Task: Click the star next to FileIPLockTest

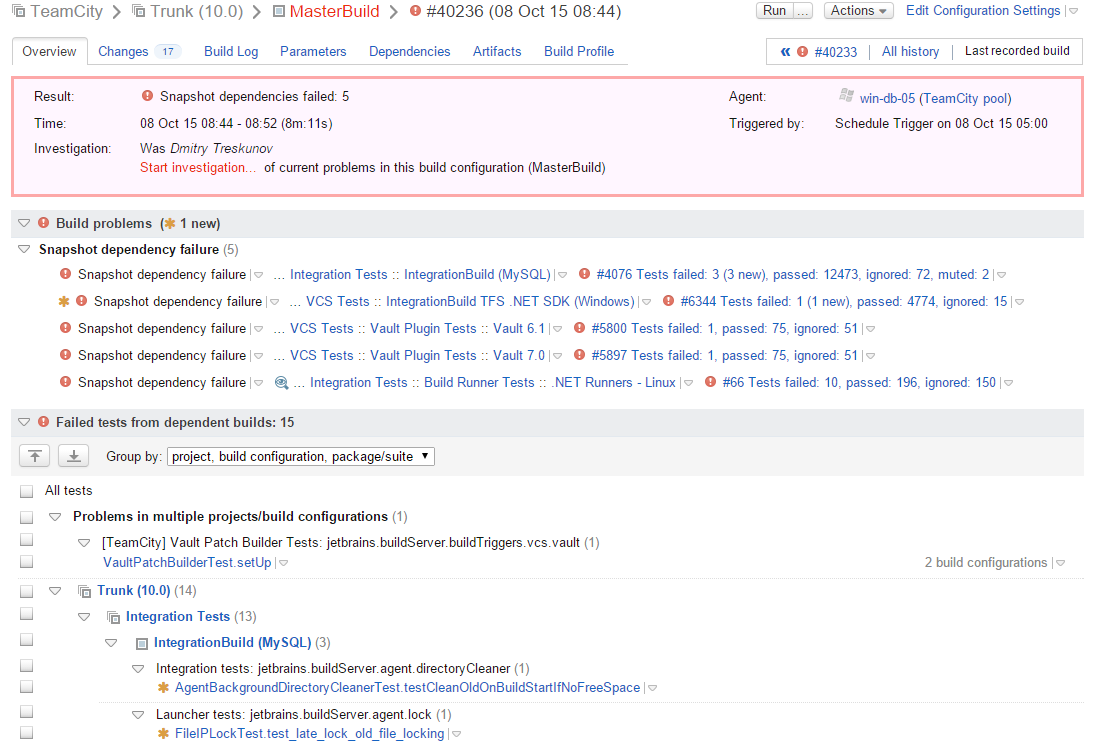Action: [163, 734]
